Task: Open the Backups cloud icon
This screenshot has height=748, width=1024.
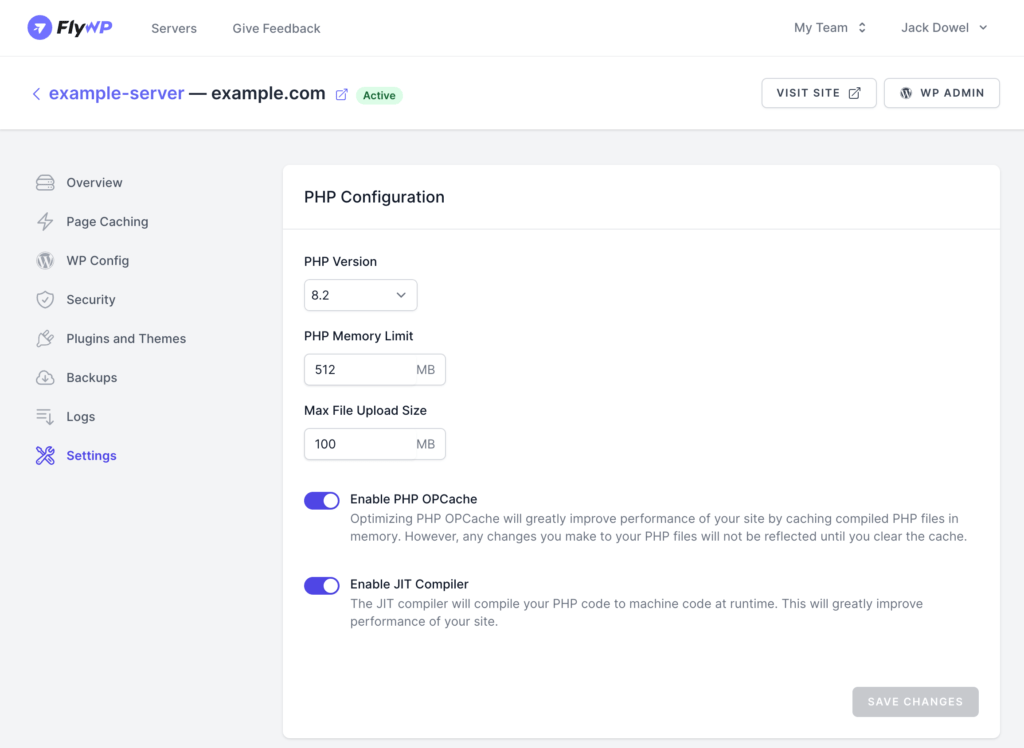Action: tap(45, 378)
